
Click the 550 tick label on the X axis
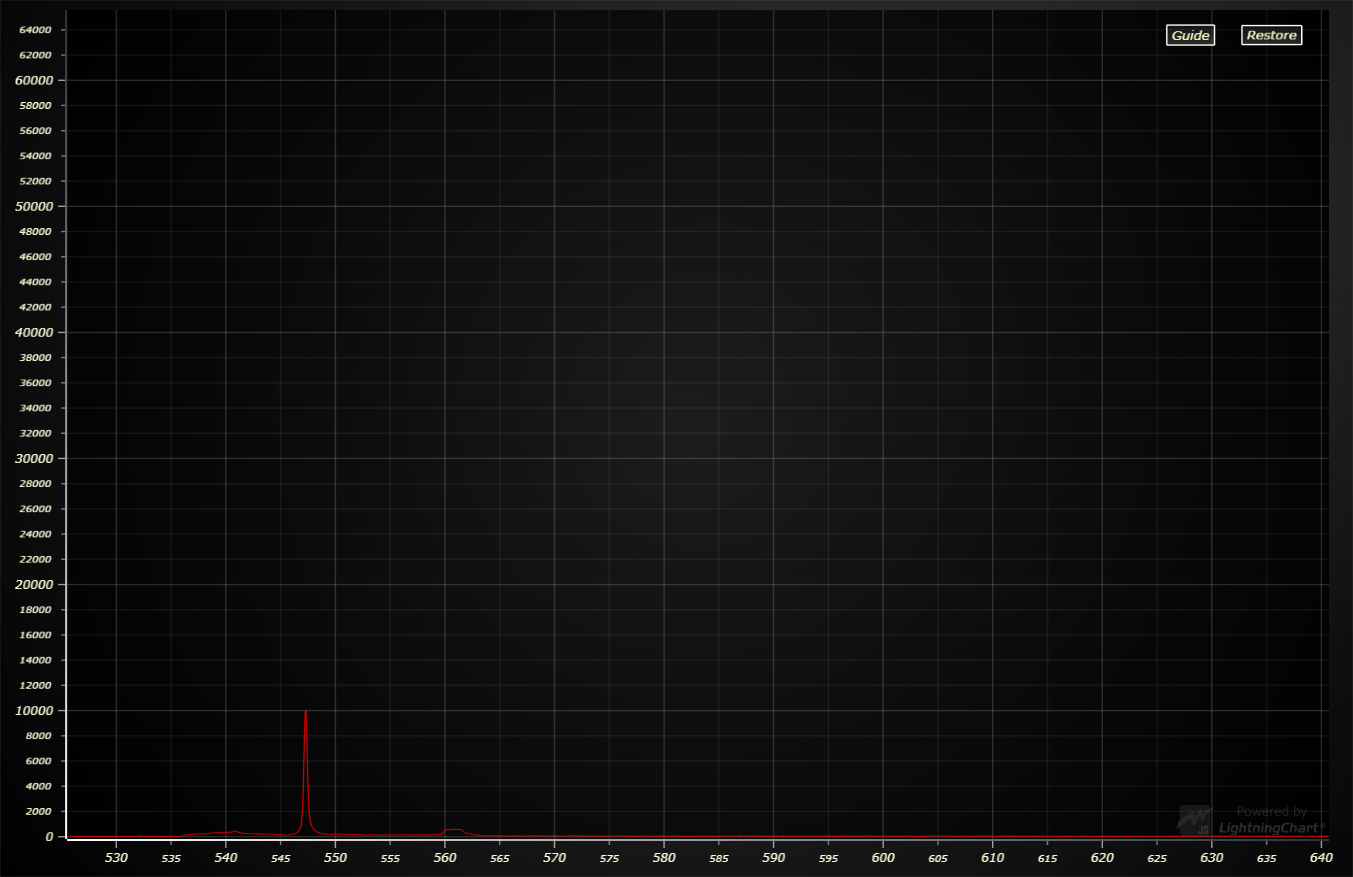click(336, 857)
